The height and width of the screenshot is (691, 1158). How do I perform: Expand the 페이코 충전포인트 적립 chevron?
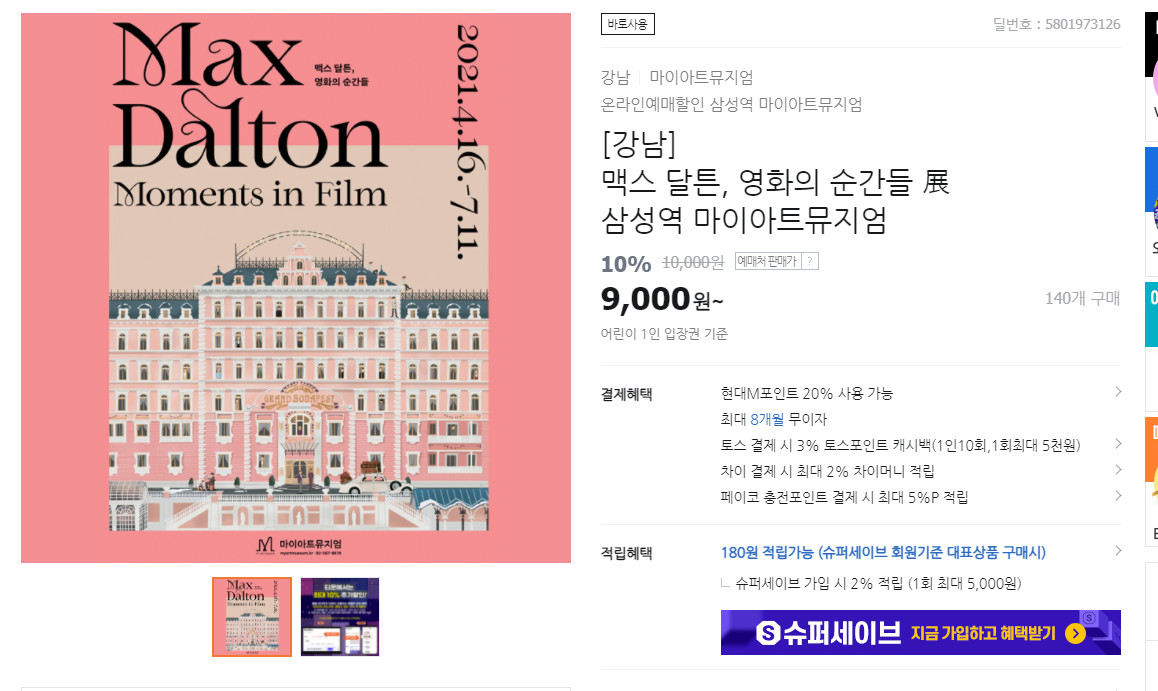[1118, 495]
